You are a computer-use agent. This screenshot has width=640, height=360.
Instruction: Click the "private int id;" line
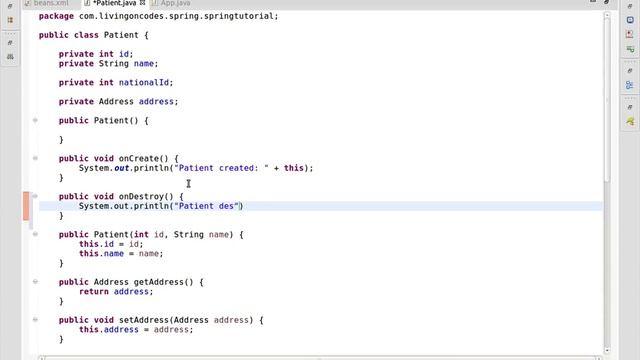[x=96, y=54]
